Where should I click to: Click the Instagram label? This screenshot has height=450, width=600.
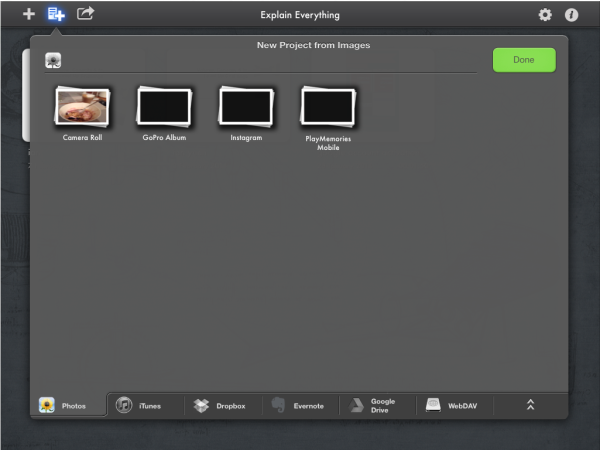pyautogui.click(x=246, y=138)
